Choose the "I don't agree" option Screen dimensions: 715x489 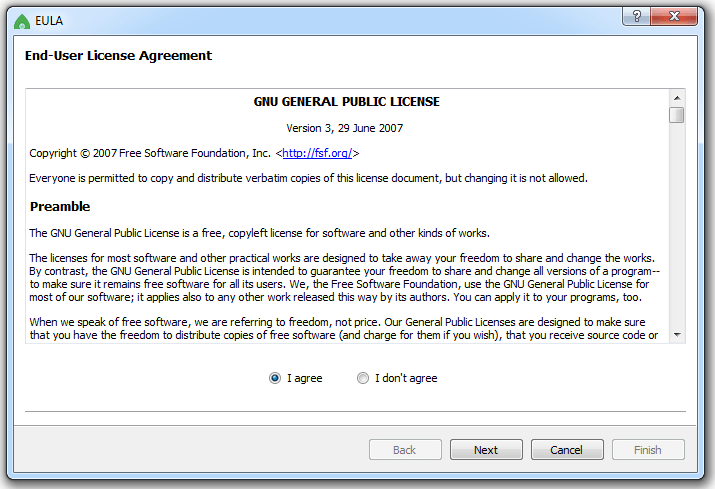tap(363, 378)
